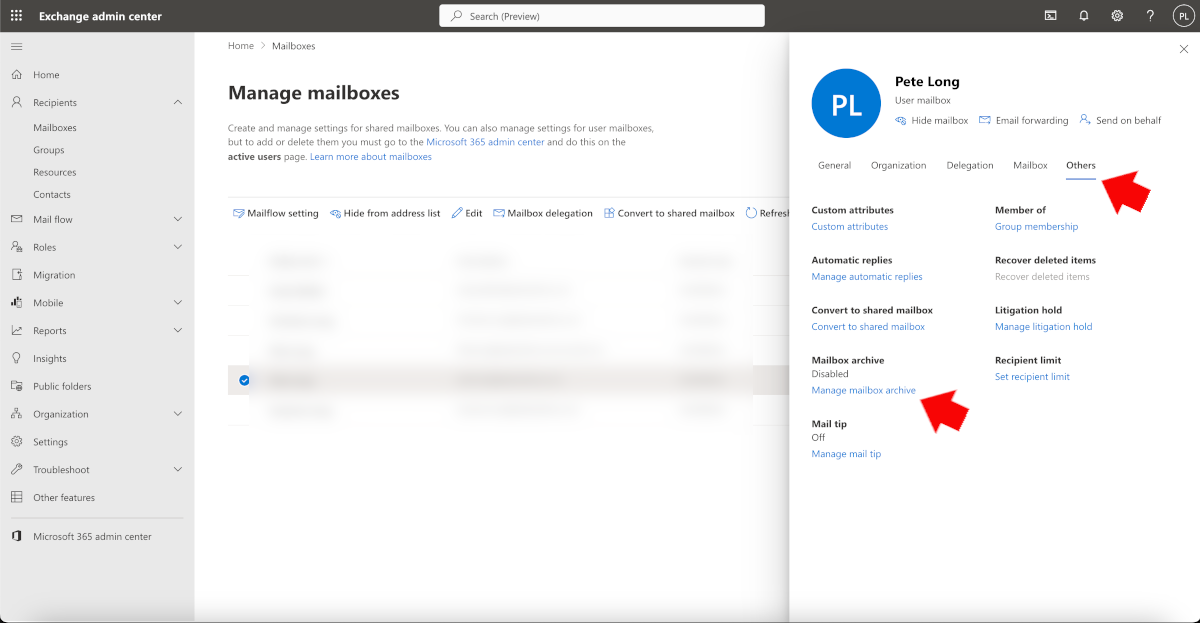
Task: Click the Hide from address list icon
Action: (x=335, y=213)
